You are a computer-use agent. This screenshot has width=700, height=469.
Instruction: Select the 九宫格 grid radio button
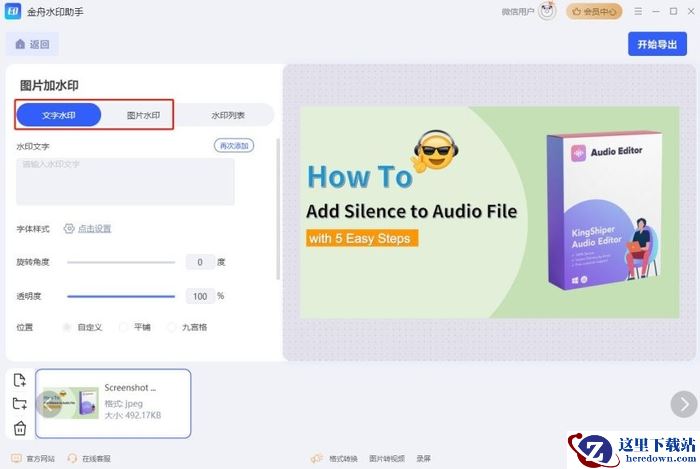tap(171, 327)
